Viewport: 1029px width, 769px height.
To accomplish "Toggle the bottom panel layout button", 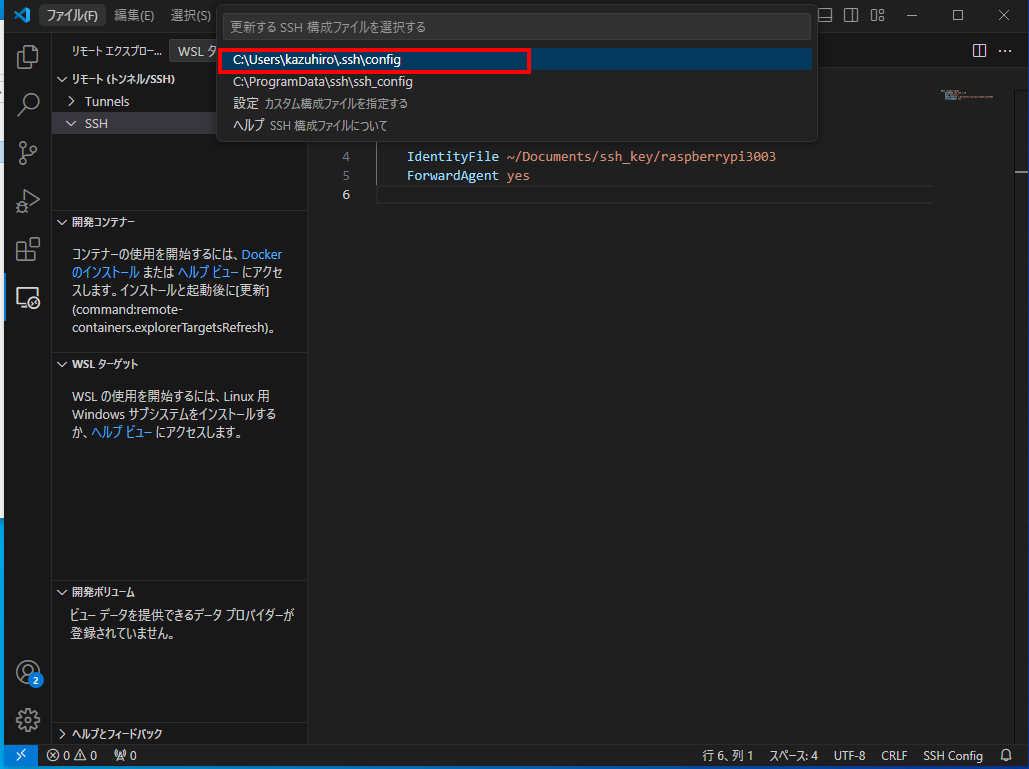I will pyautogui.click(x=827, y=15).
